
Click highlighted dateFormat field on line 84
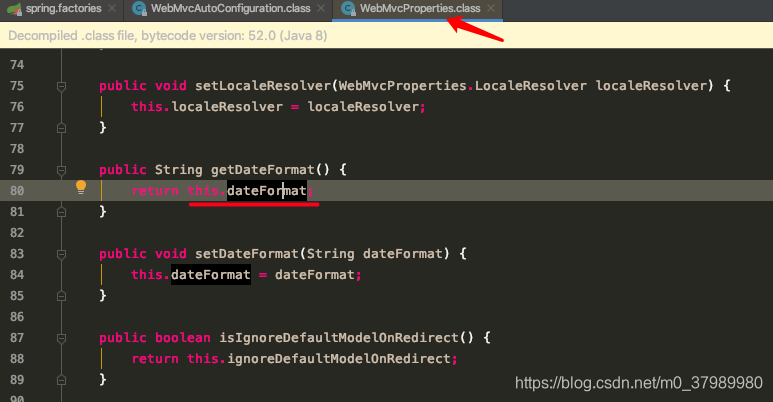211,274
